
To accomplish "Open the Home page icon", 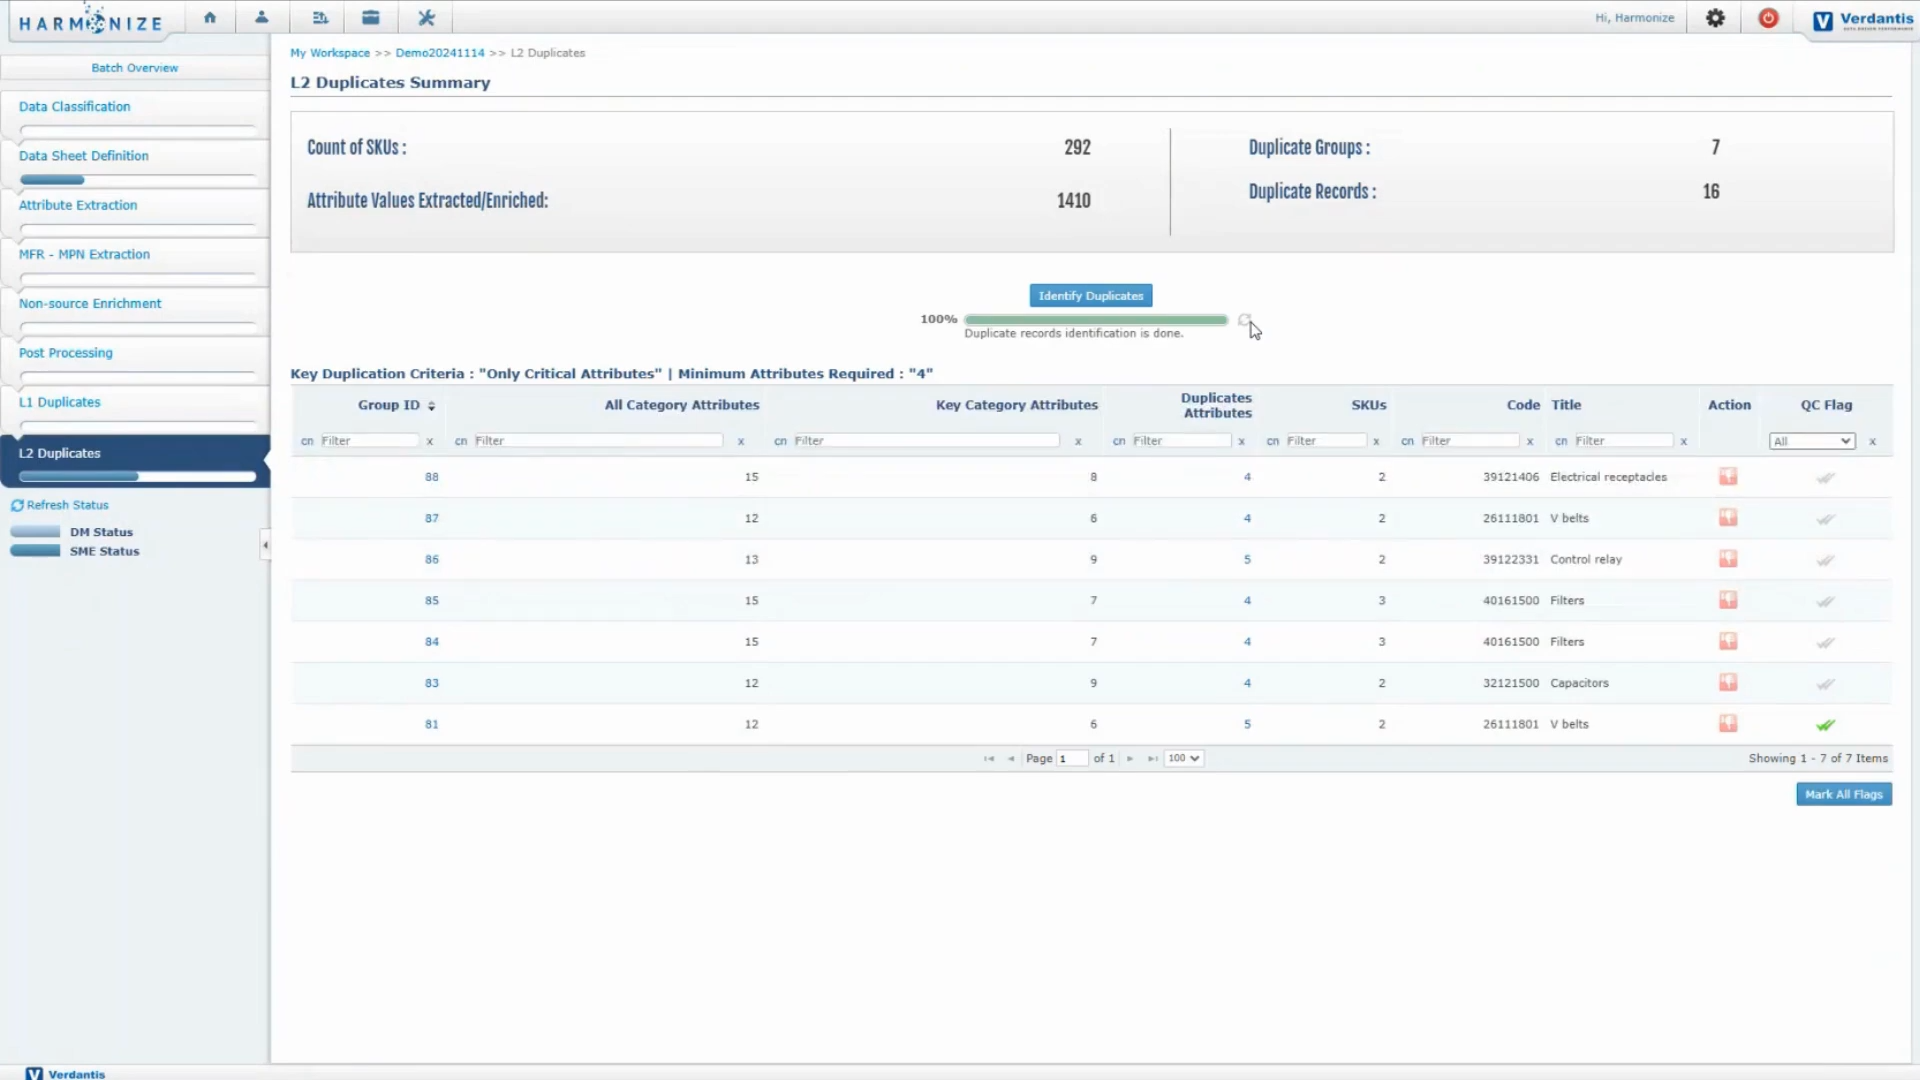I will [x=209, y=17].
